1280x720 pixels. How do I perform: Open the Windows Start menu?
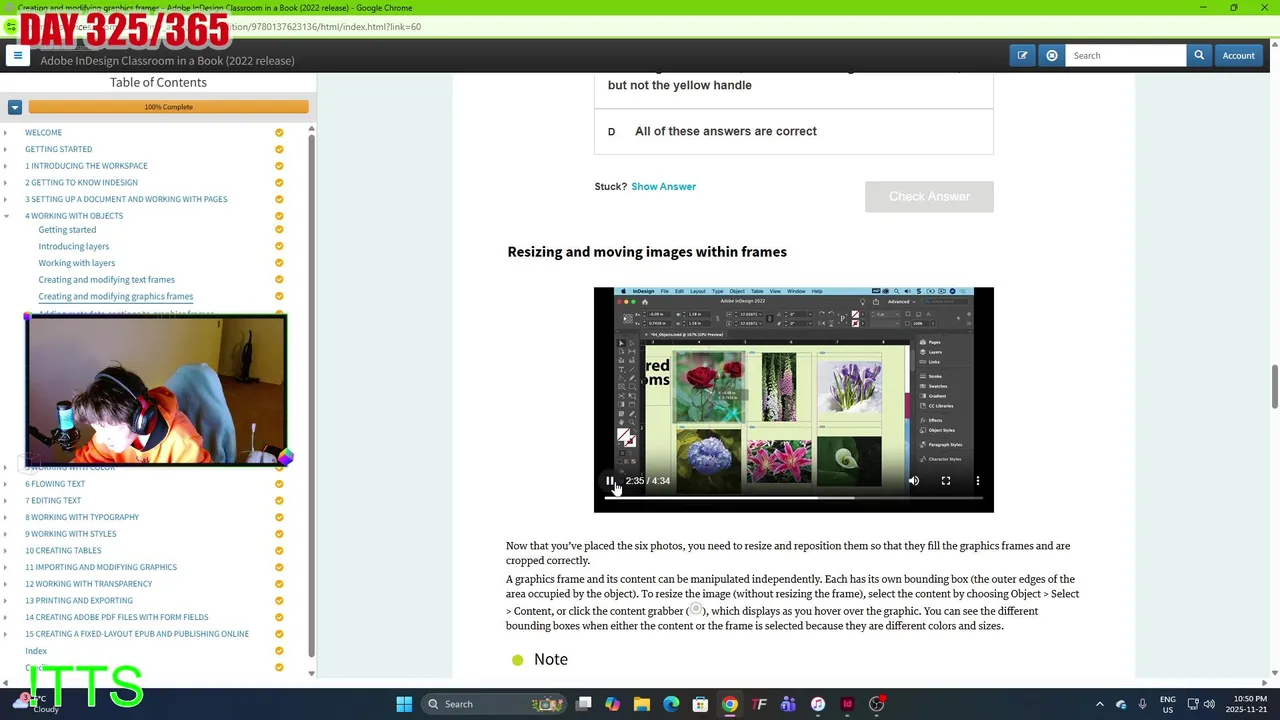click(x=404, y=704)
